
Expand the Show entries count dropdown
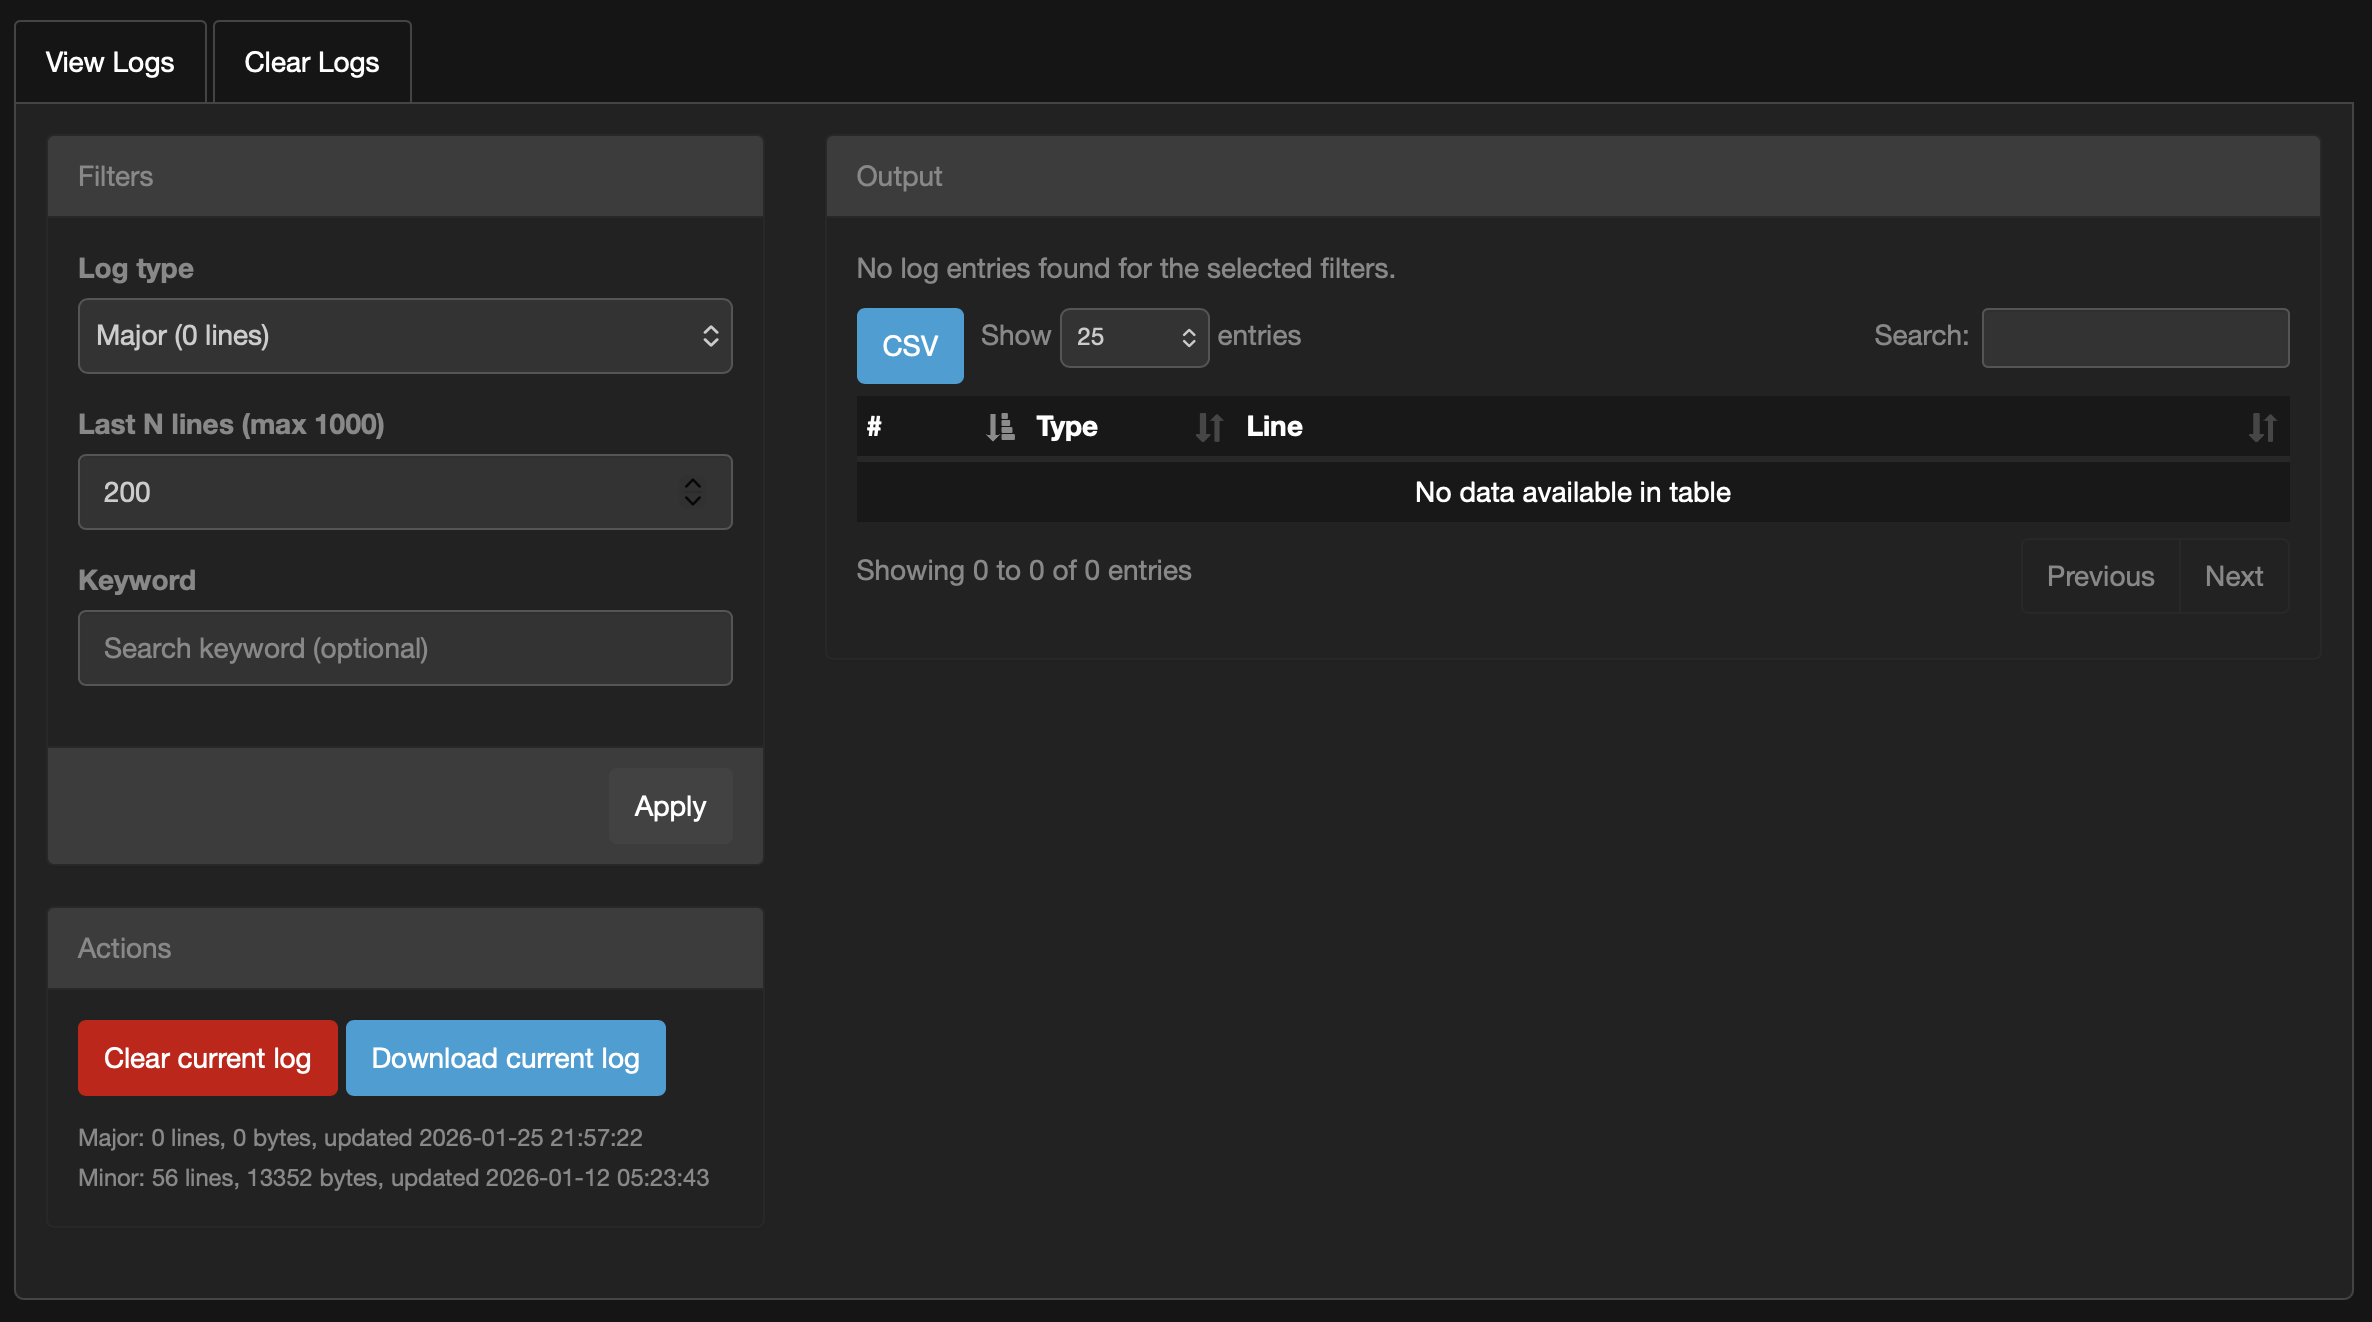1134,337
